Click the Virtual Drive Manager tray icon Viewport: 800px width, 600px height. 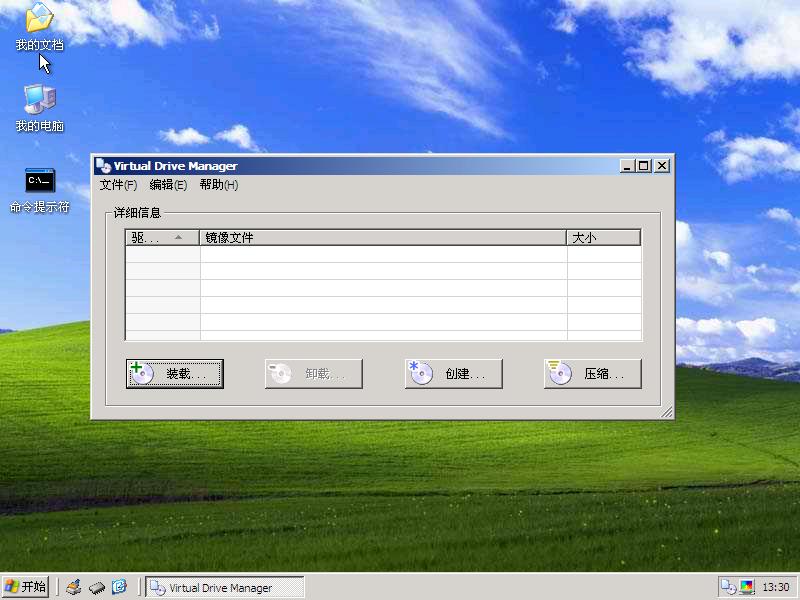(729, 587)
